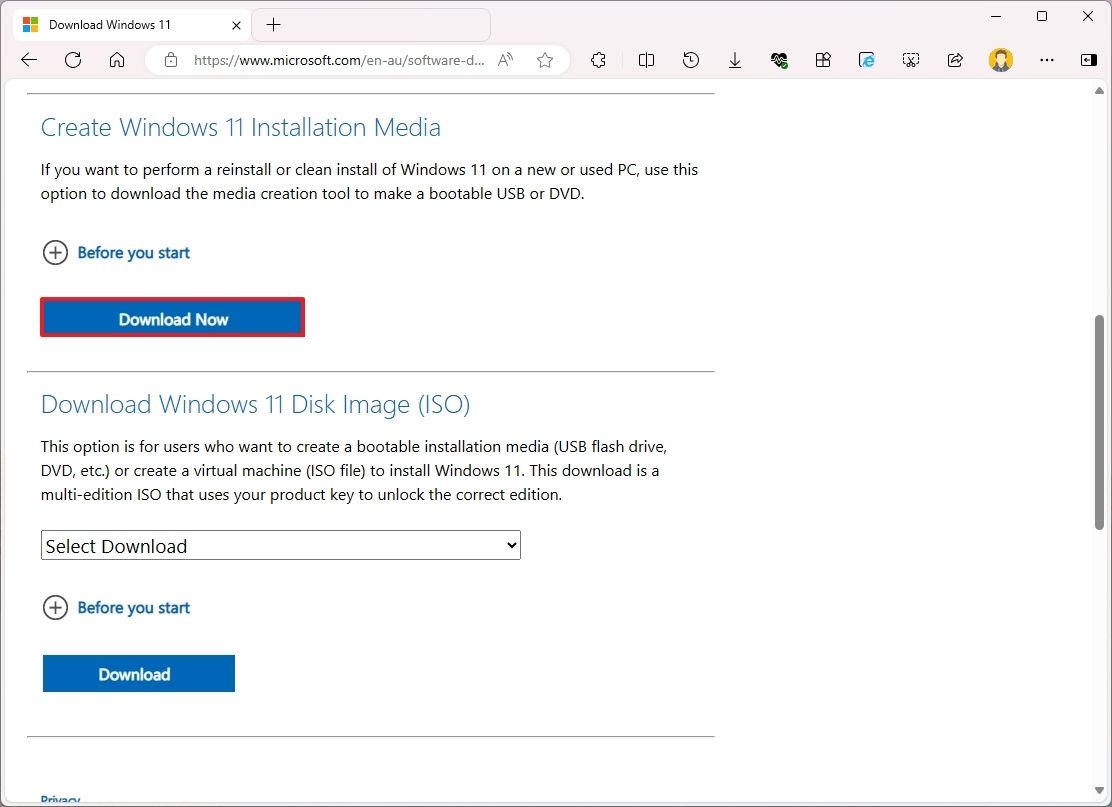Image resolution: width=1112 pixels, height=807 pixels.
Task: Favorite the page with the star icon
Action: [x=545, y=60]
